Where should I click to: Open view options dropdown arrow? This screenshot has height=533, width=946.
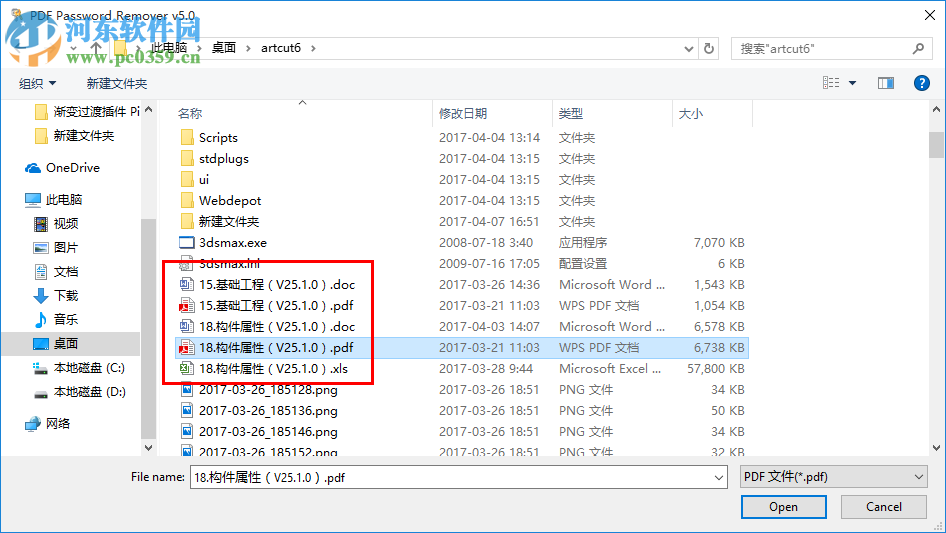852,83
